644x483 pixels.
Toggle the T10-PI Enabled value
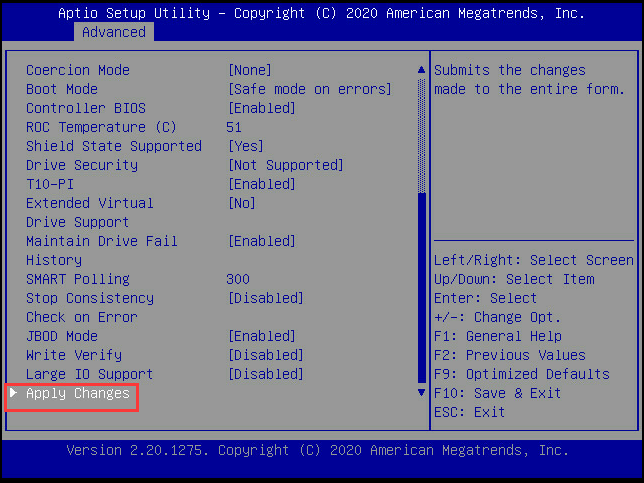pyautogui.click(x=261, y=184)
